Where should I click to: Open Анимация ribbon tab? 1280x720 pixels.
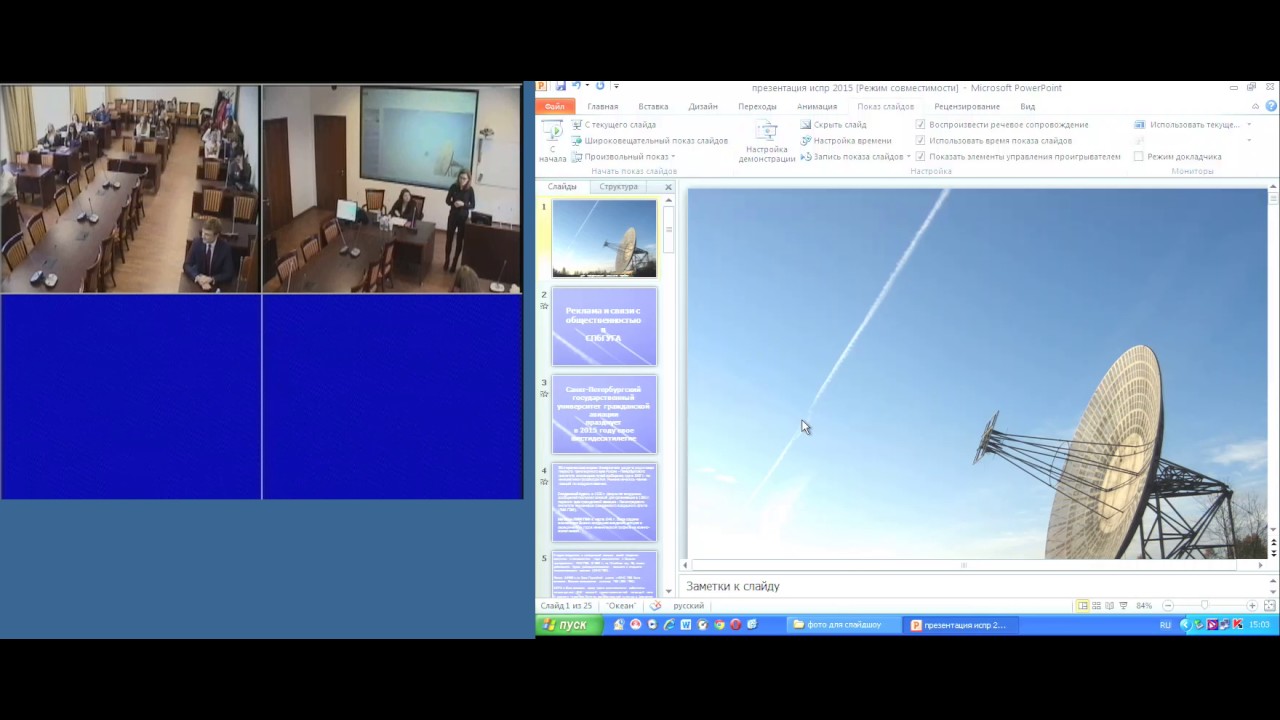pyautogui.click(x=817, y=106)
